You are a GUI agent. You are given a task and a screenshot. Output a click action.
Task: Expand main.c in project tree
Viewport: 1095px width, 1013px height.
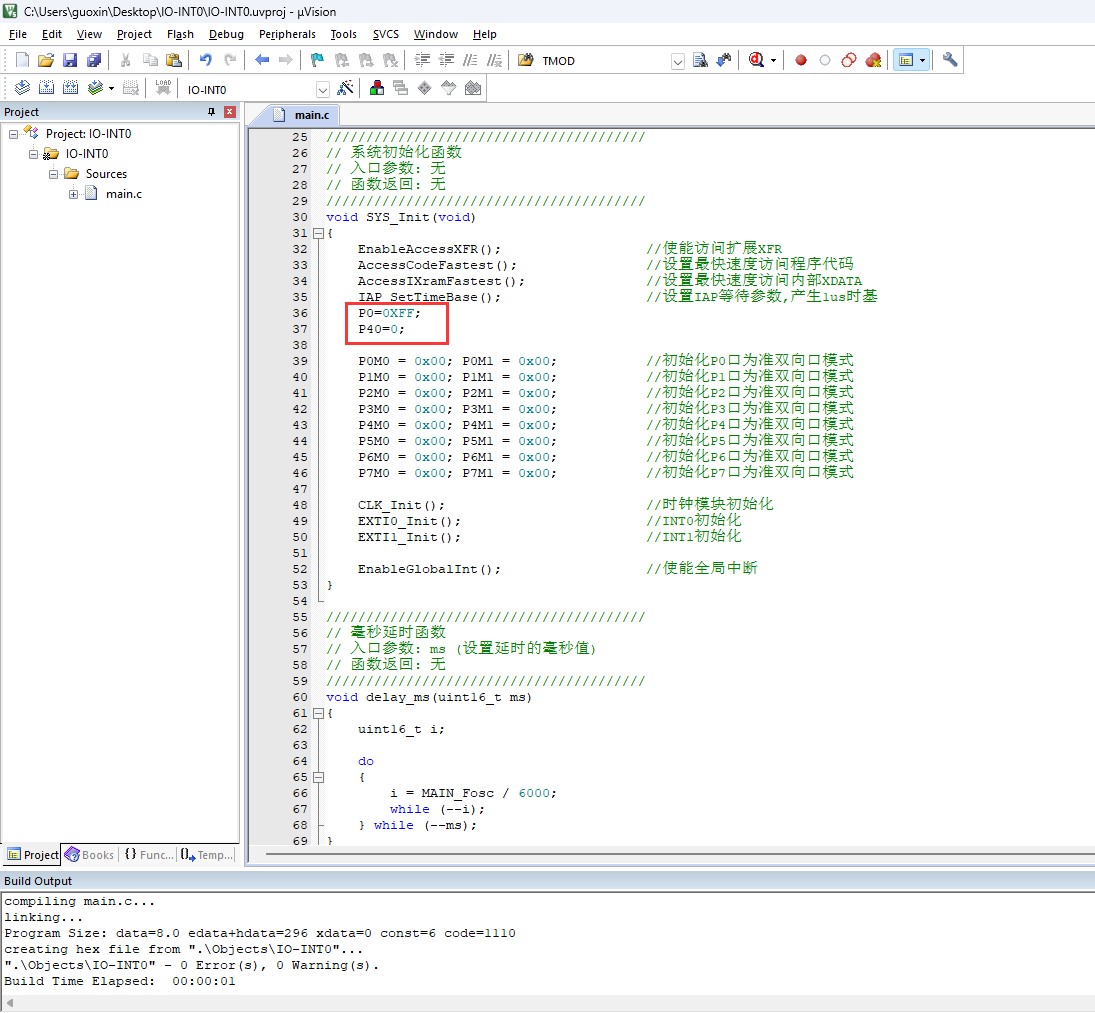pos(73,195)
